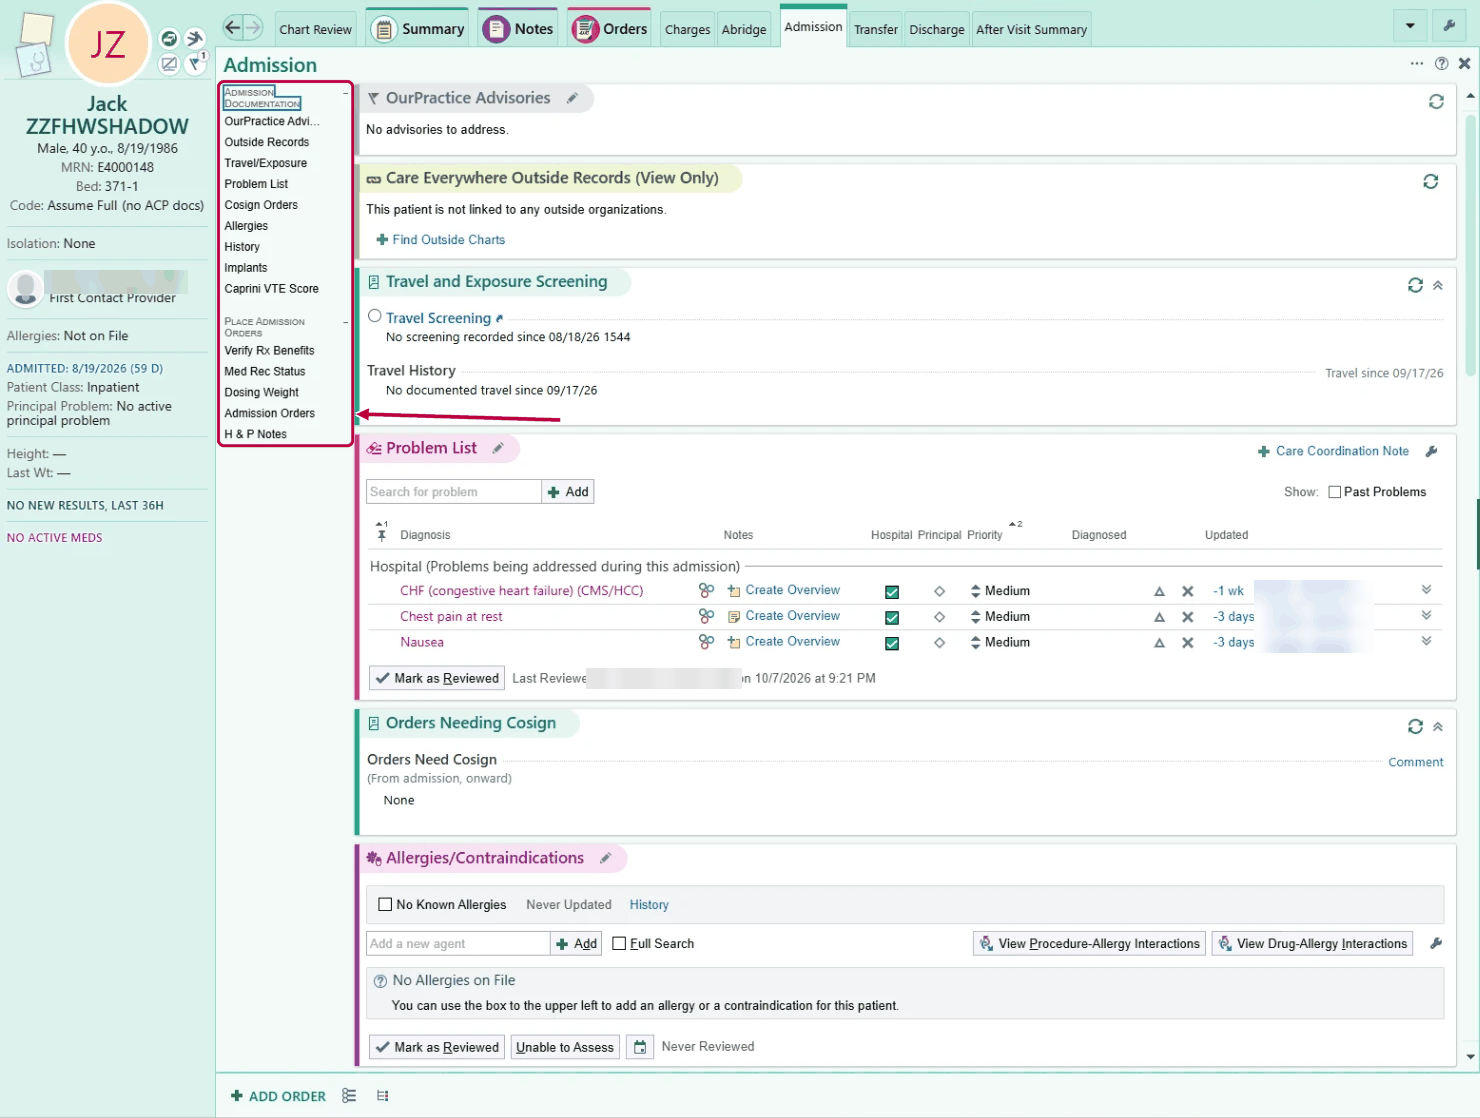Click View Drug-Allergy Interactions button
The height and width of the screenshot is (1118, 1480).
tap(1312, 943)
